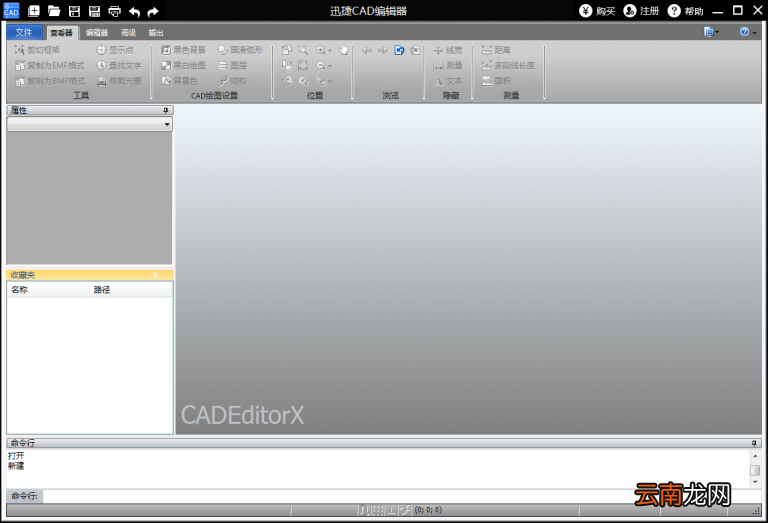768x523 pixels.
Task: Click the 打开 line in command log
Action: [x=16, y=456]
